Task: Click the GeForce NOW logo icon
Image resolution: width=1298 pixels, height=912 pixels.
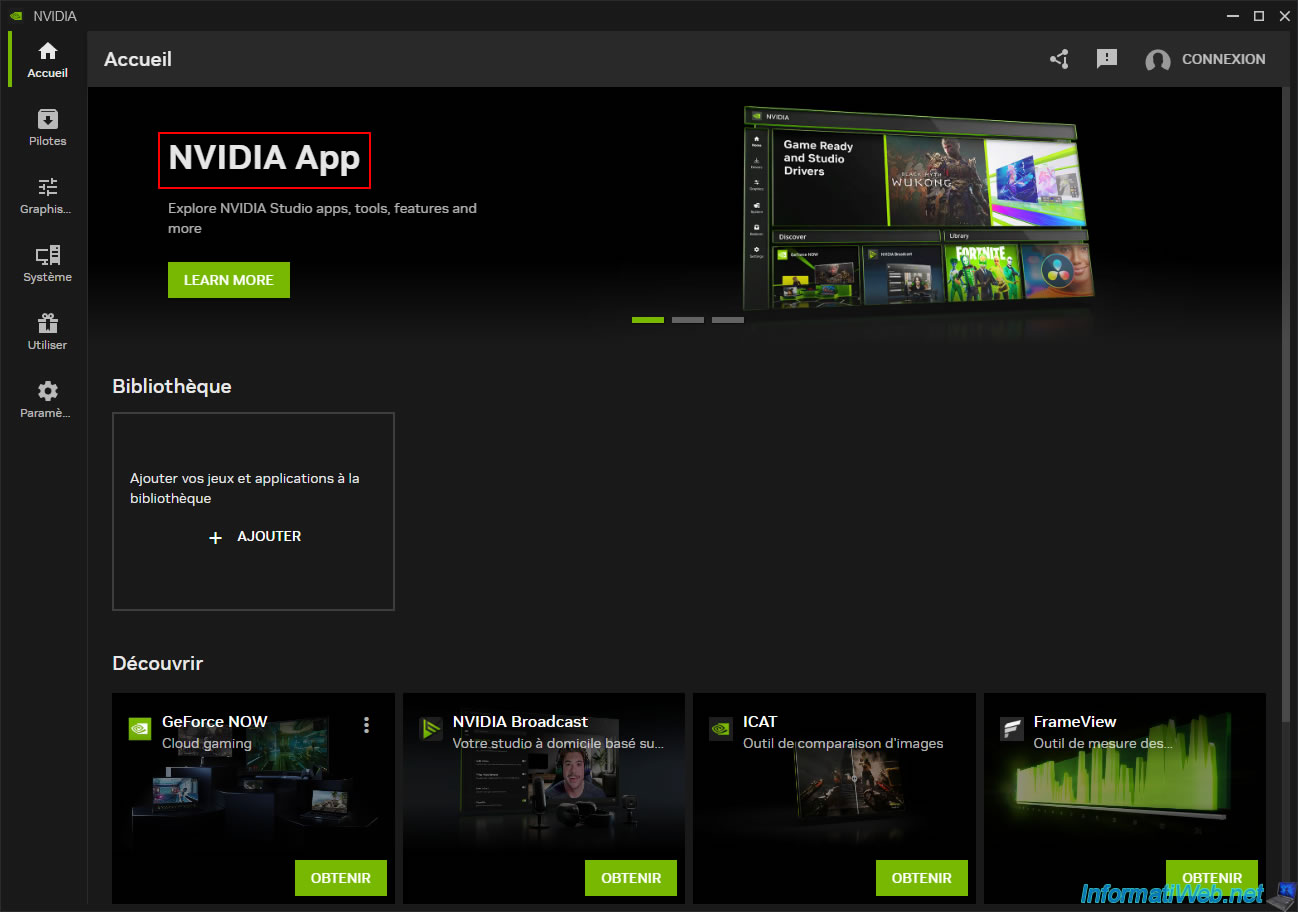Action: pyautogui.click(x=141, y=728)
